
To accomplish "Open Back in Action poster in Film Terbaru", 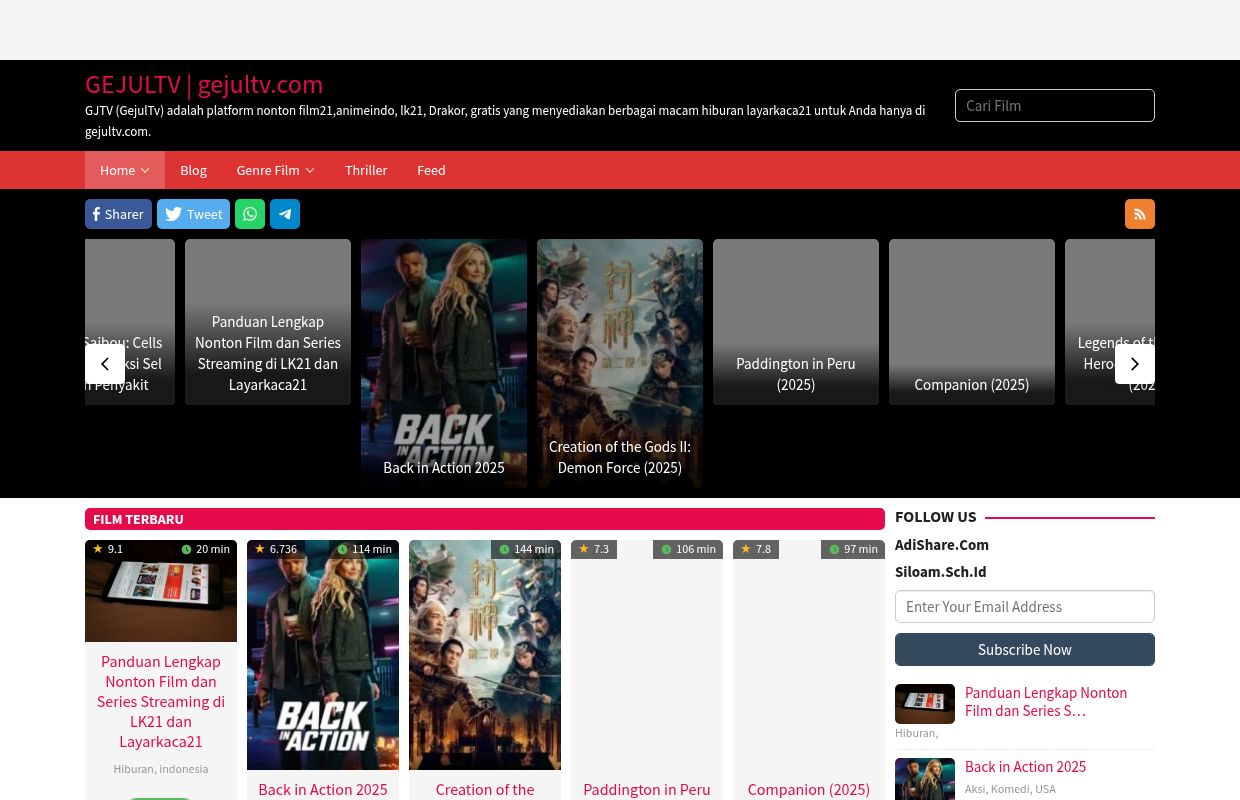I will 323,655.
